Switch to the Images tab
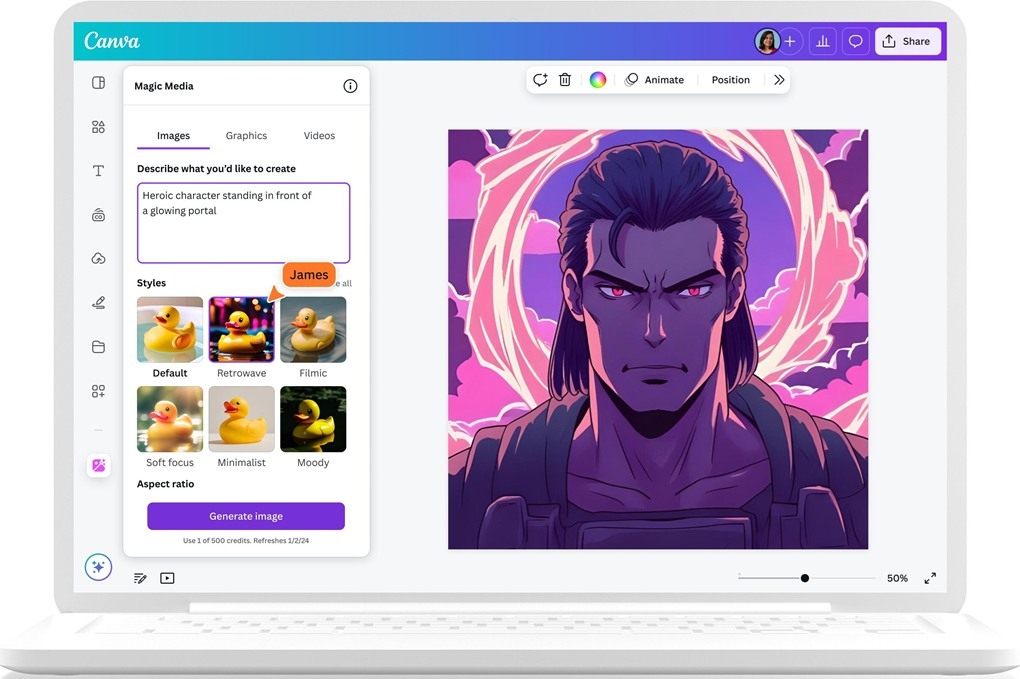The width and height of the screenshot is (1020, 679). click(x=173, y=135)
